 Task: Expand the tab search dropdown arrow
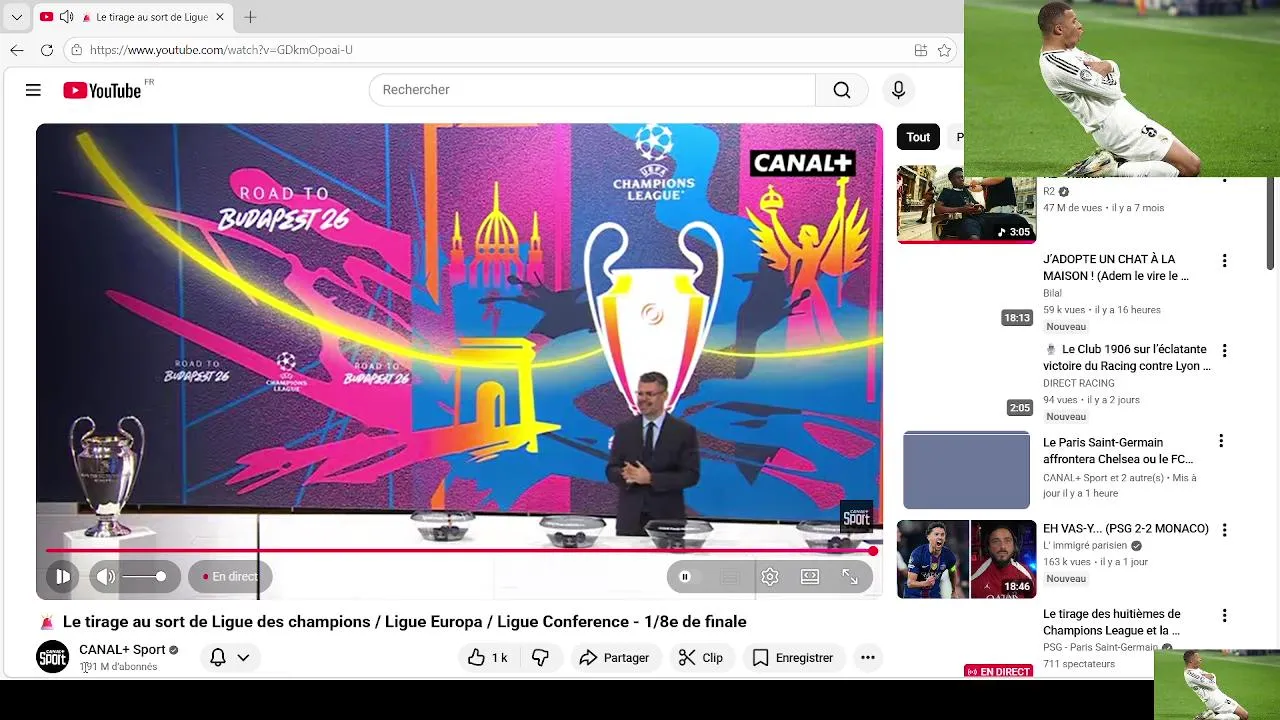pyautogui.click(x=16, y=17)
